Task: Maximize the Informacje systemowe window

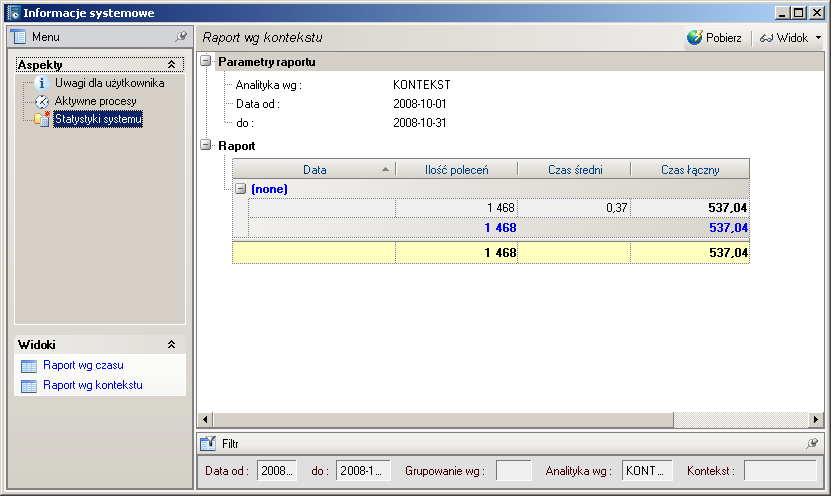Action: (799, 13)
